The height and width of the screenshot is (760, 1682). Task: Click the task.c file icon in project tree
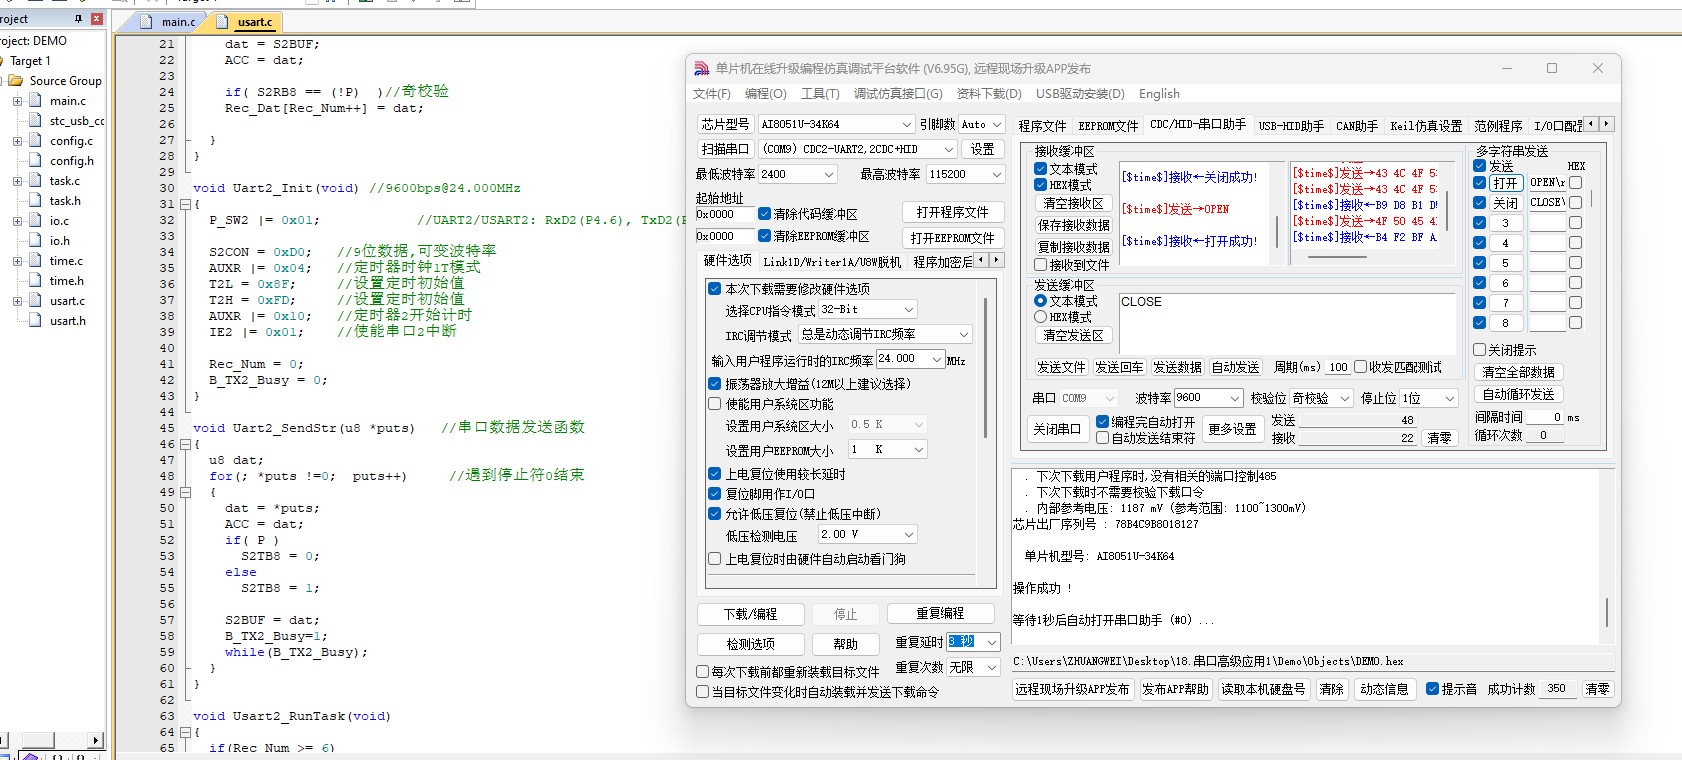tap(36, 180)
